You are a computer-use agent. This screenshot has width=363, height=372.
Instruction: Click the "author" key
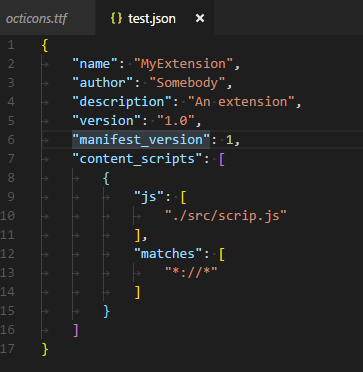point(103,83)
